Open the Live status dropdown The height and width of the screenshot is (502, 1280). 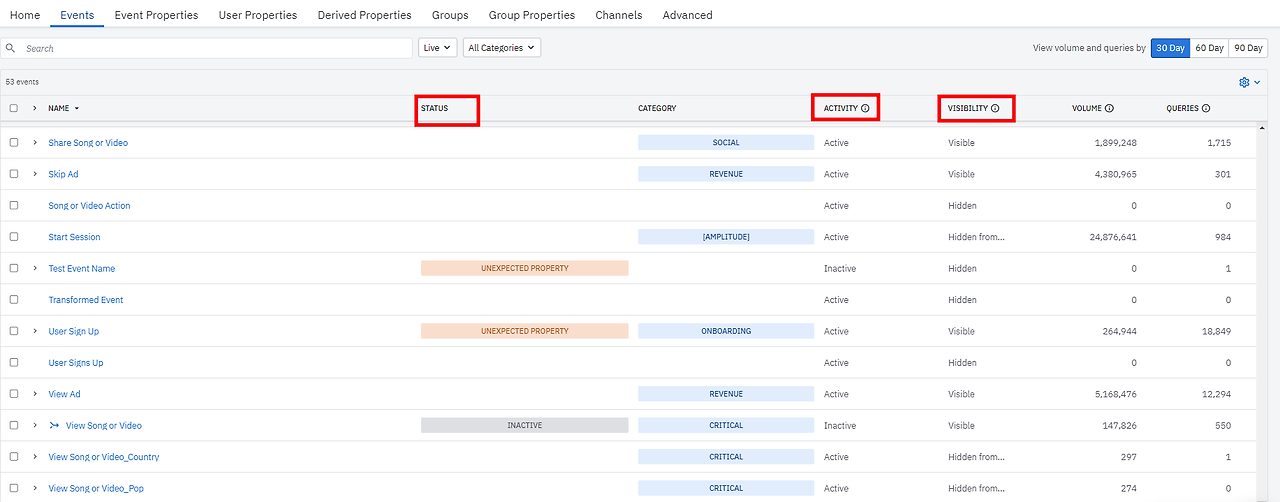pyautogui.click(x=438, y=48)
